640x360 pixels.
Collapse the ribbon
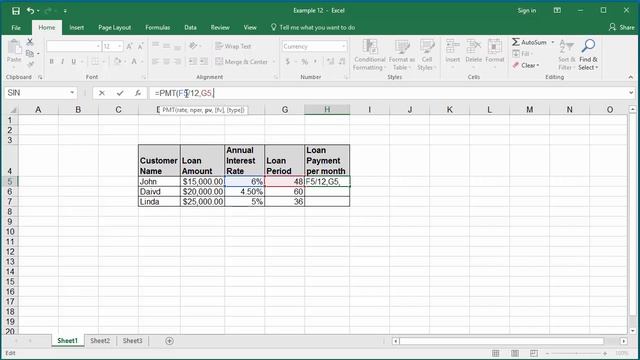tap(631, 77)
